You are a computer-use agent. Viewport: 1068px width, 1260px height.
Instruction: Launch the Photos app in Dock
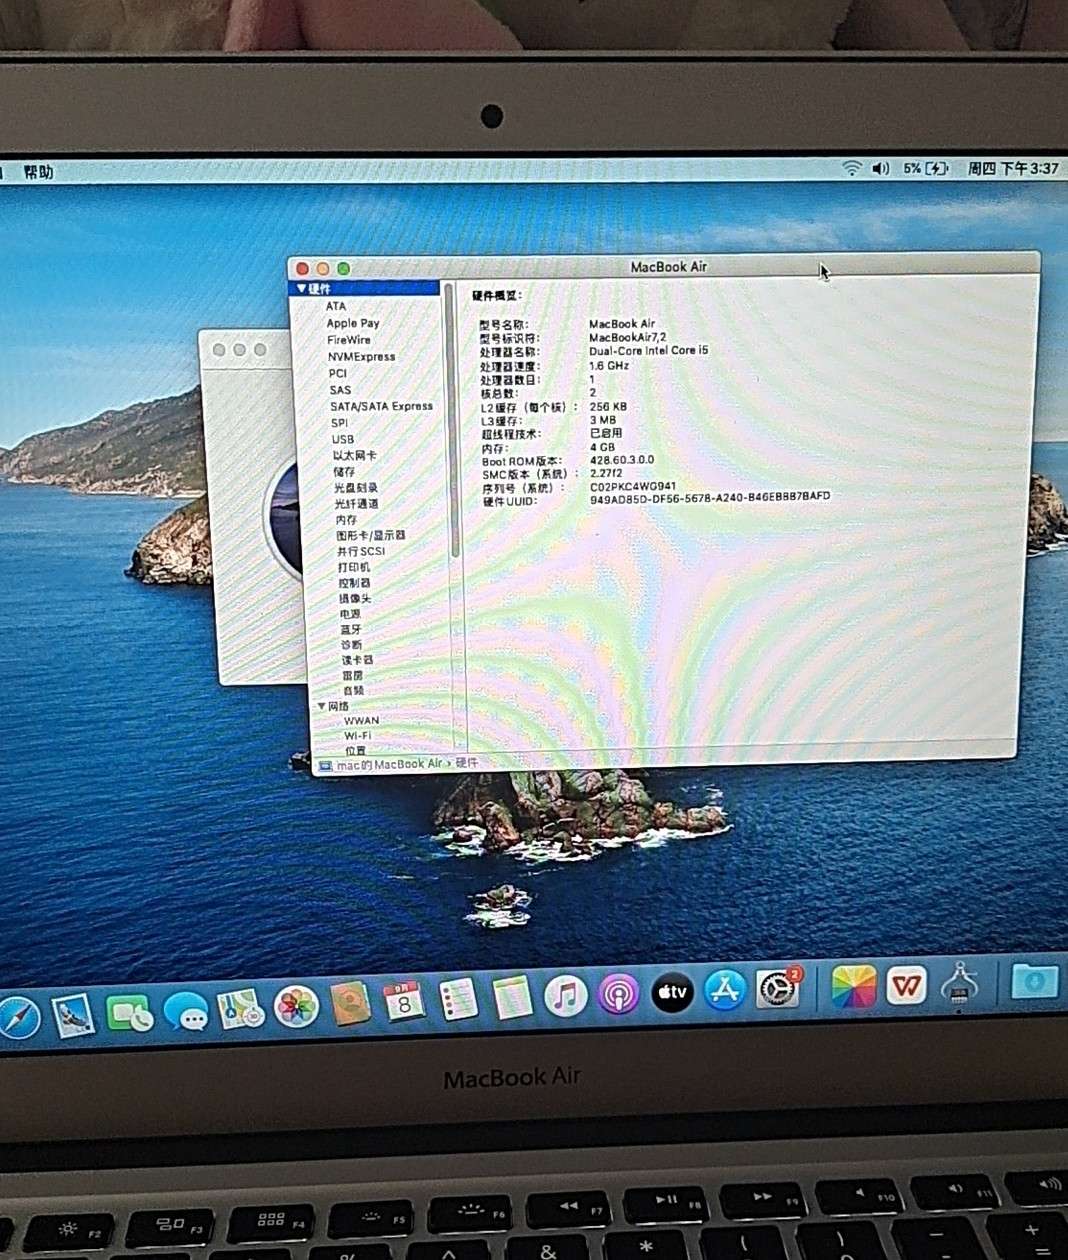296,1007
